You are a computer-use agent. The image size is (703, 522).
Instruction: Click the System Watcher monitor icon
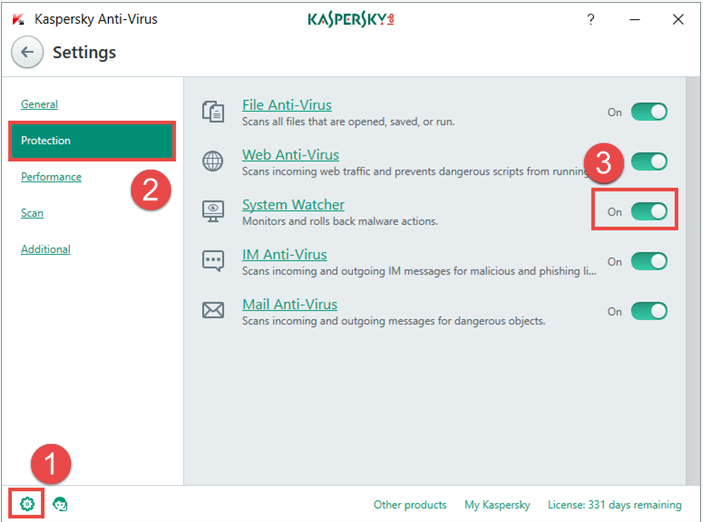(213, 211)
